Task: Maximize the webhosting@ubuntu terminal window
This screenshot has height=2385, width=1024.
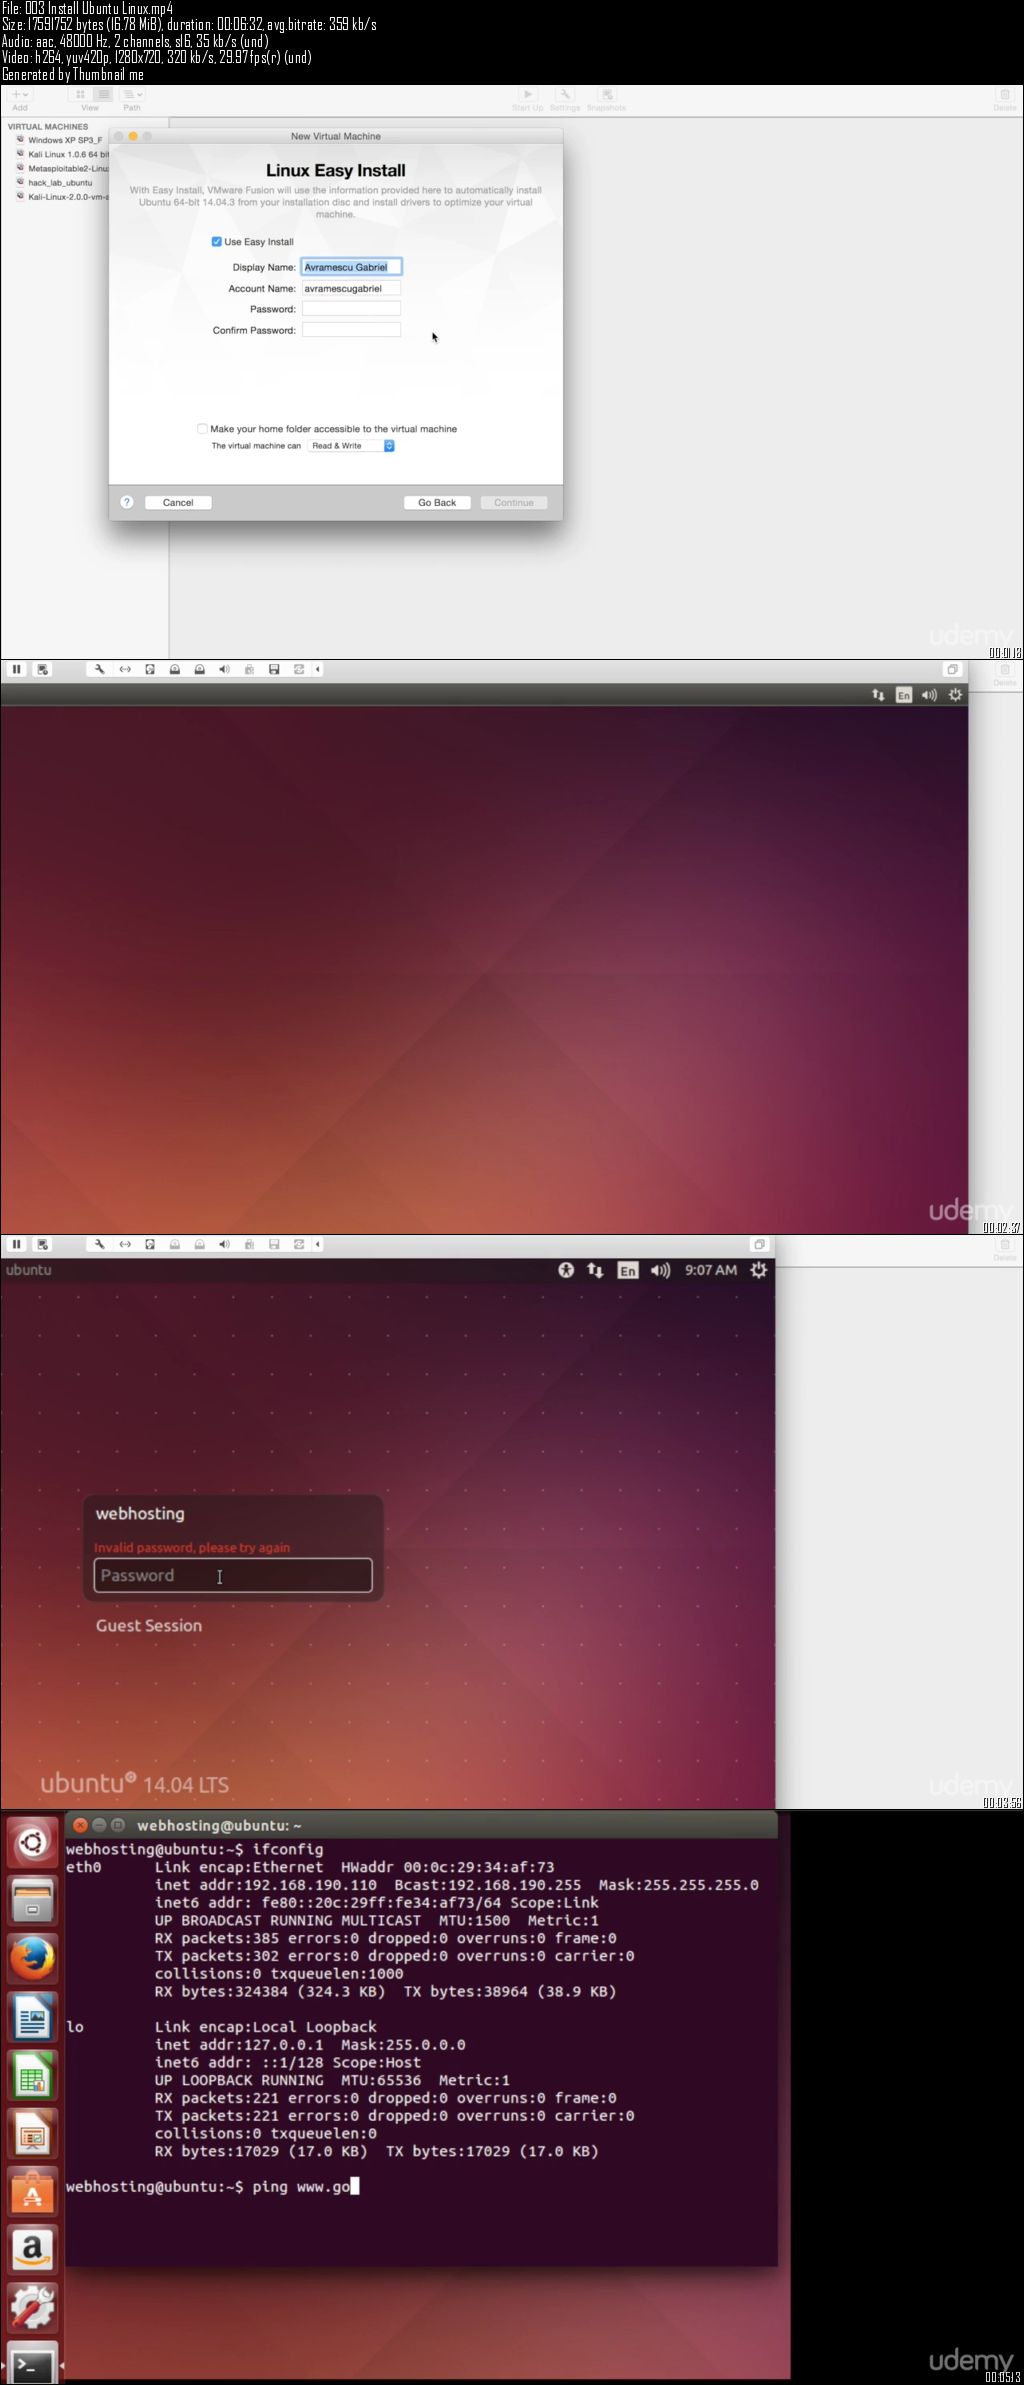Action: [x=117, y=1825]
